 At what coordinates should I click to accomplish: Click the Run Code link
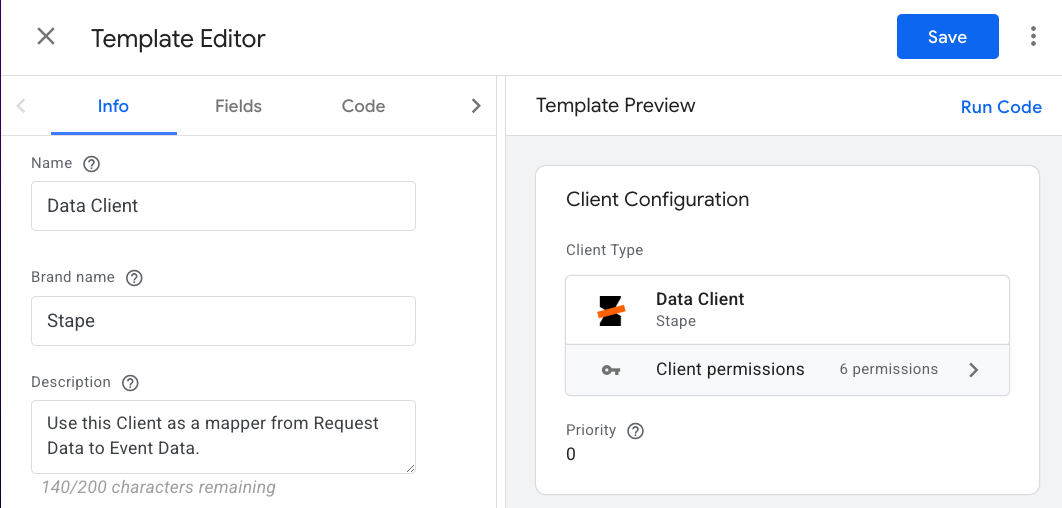click(x=1000, y=107)
